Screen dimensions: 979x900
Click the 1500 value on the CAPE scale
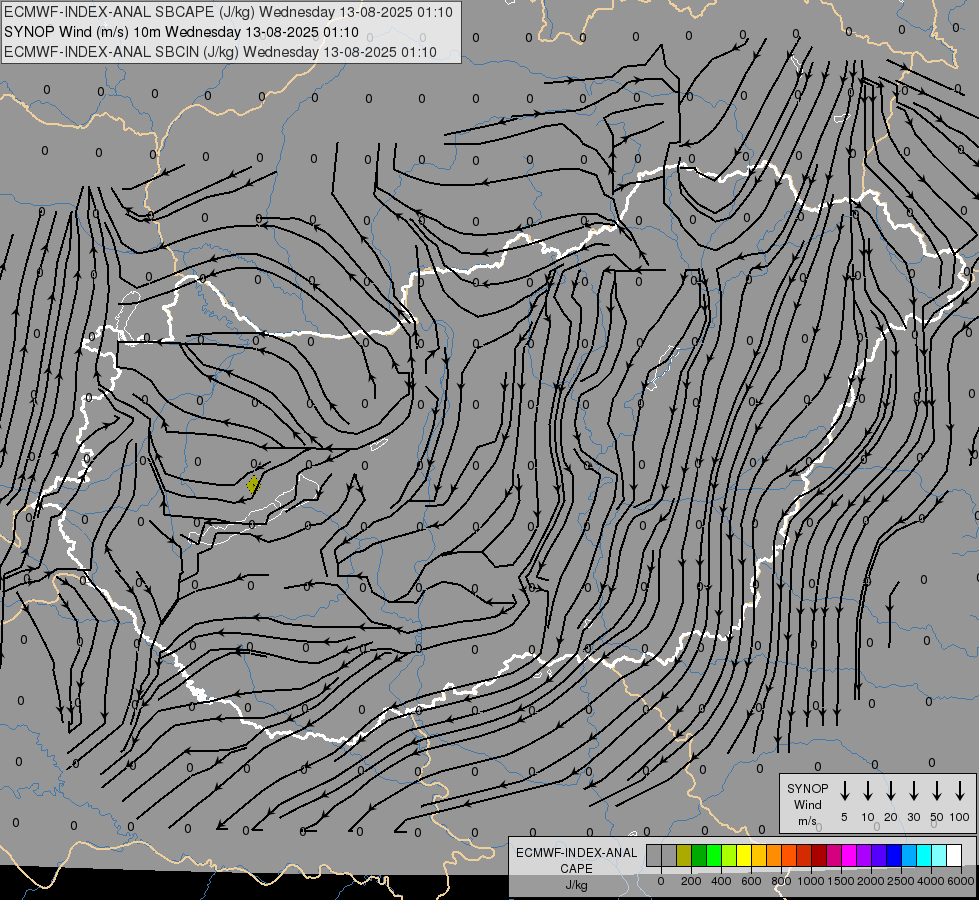tap(841, 881)
